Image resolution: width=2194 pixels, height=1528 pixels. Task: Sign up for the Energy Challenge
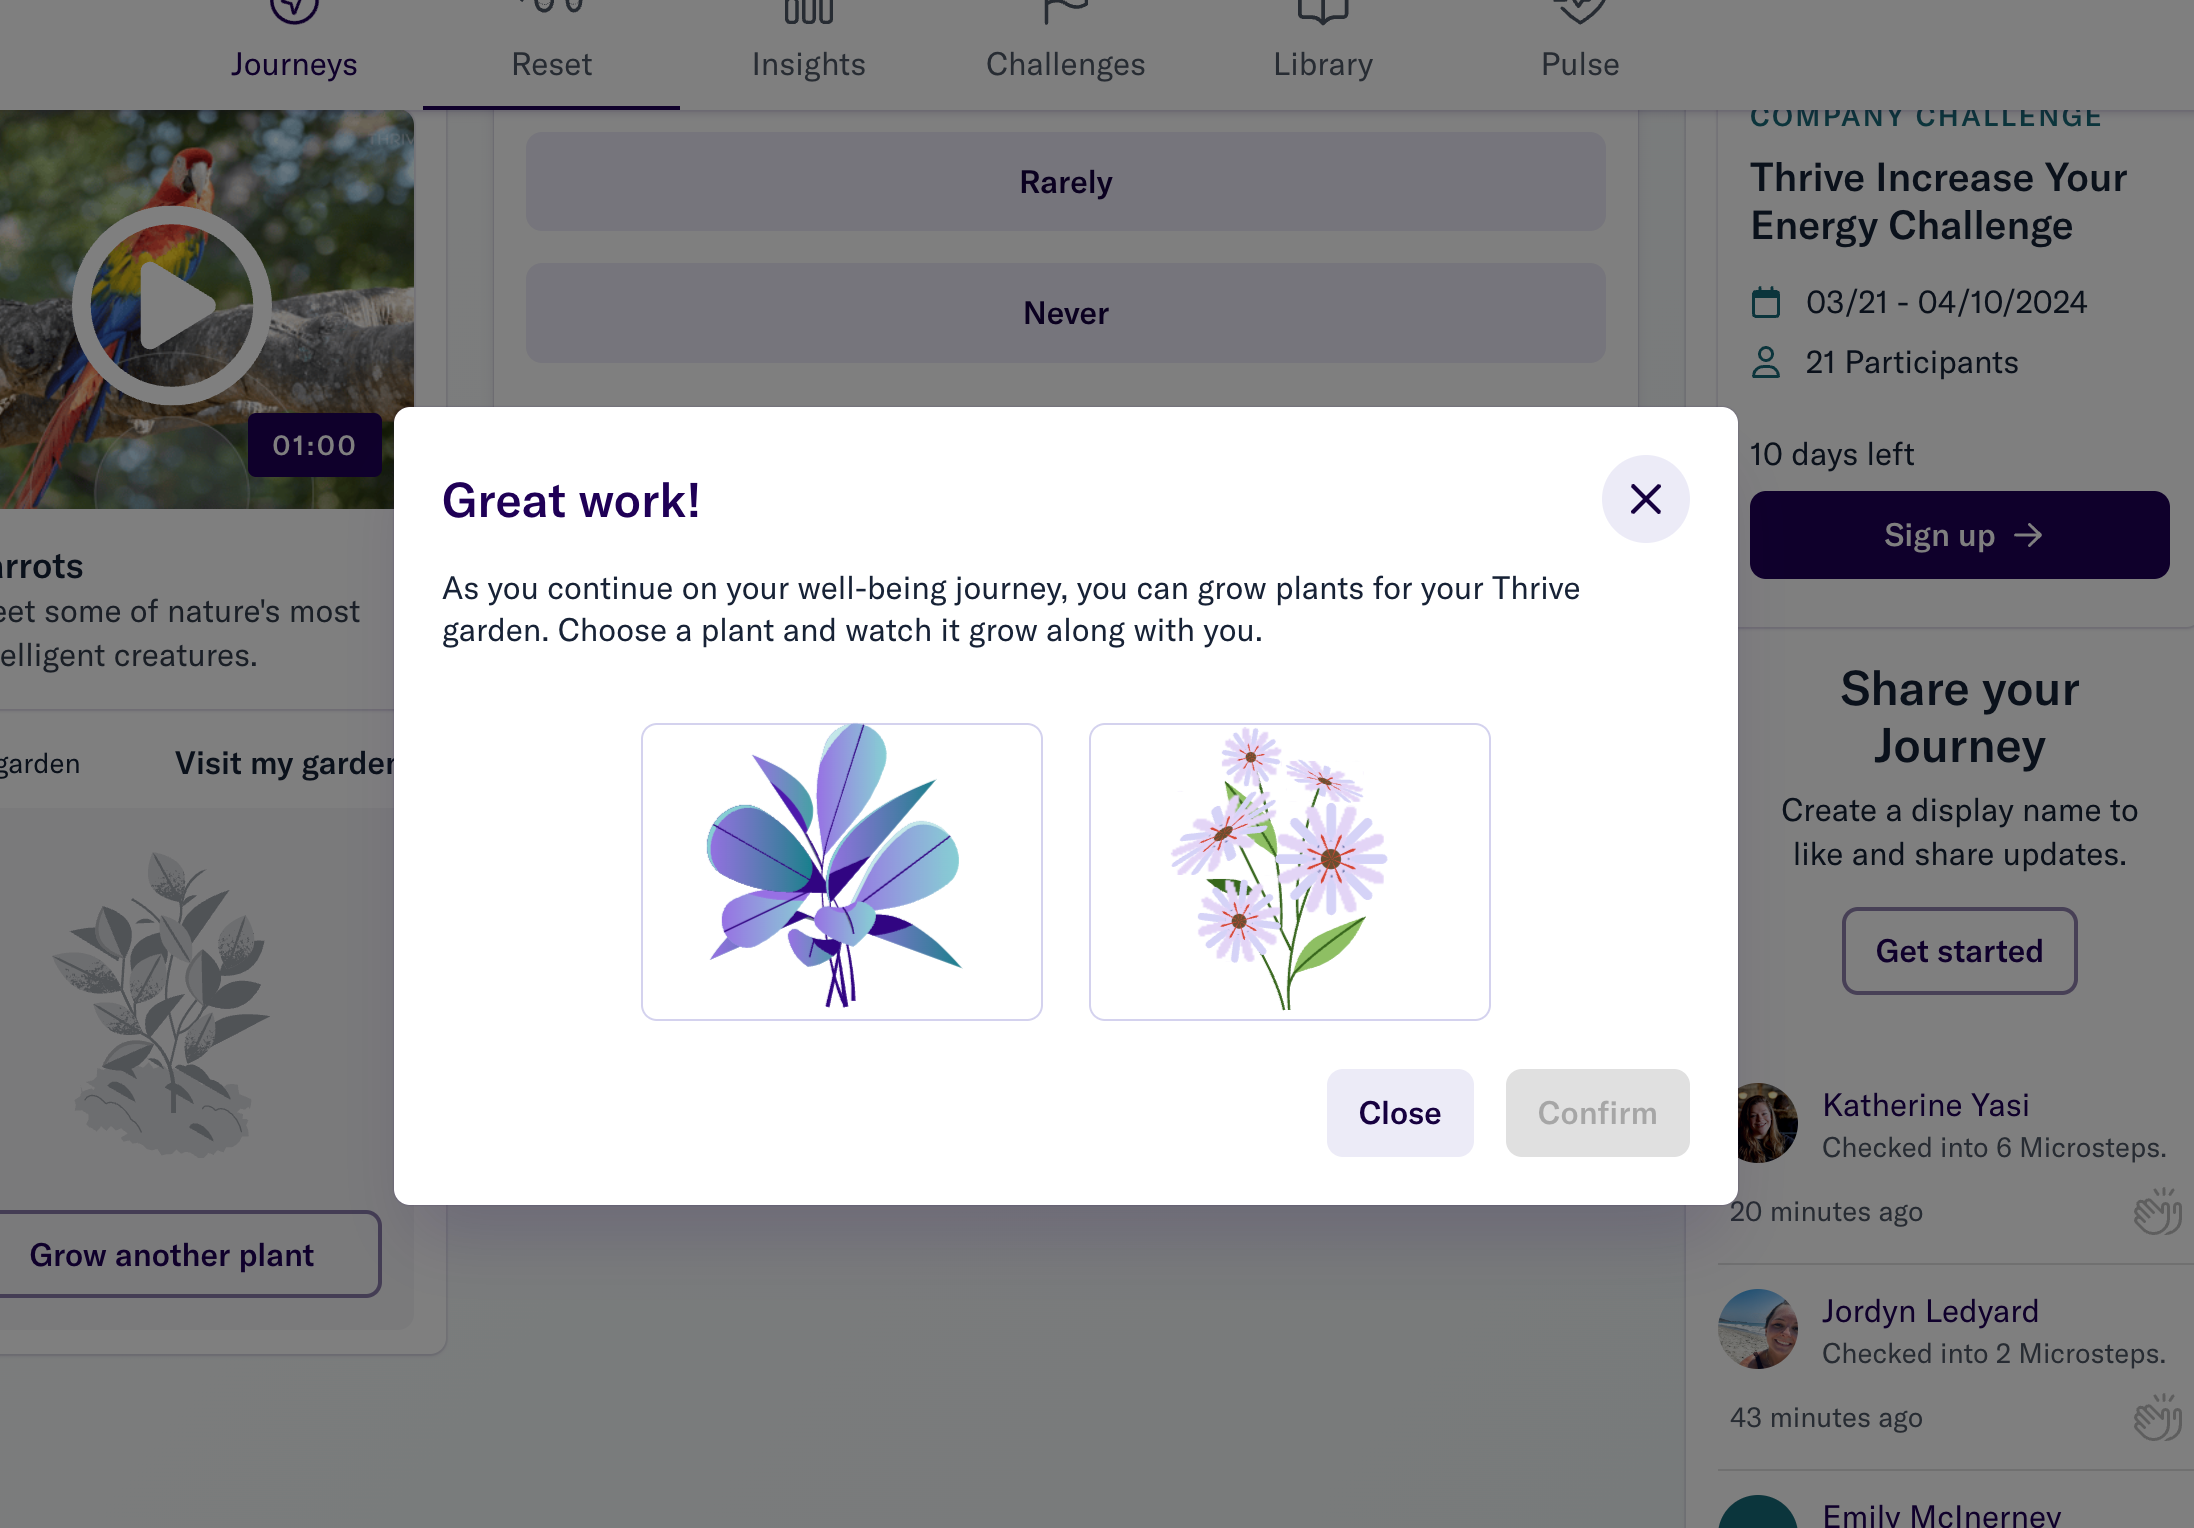(1958, 535)
